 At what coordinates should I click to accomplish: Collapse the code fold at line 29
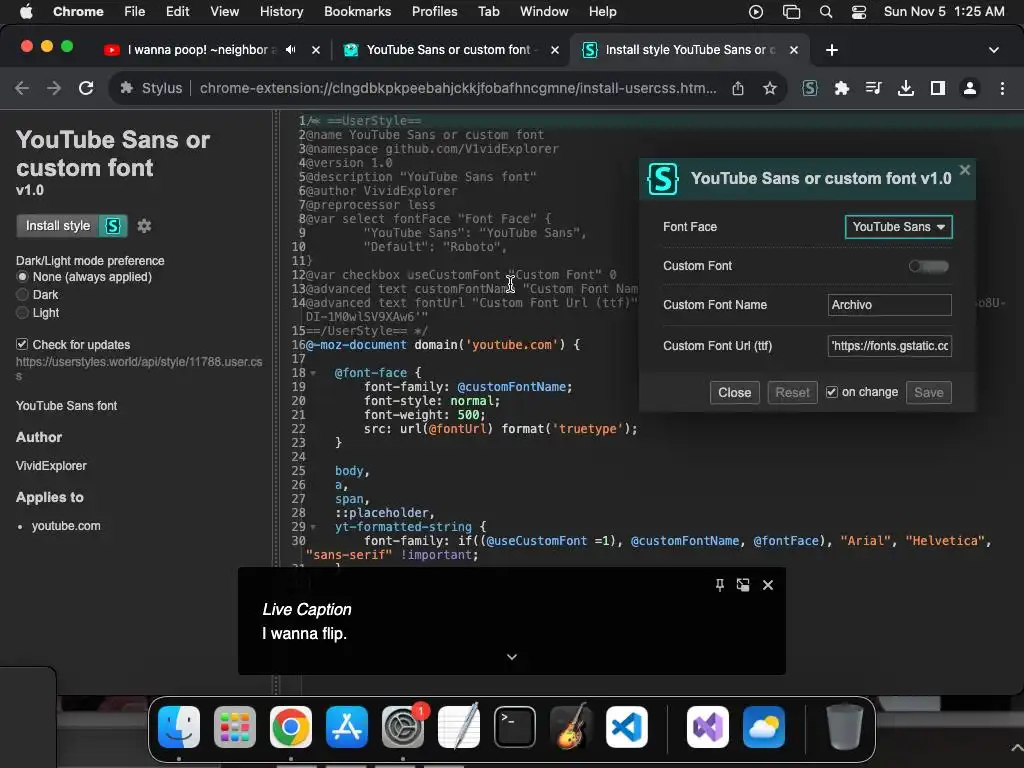tap(313, 527)
